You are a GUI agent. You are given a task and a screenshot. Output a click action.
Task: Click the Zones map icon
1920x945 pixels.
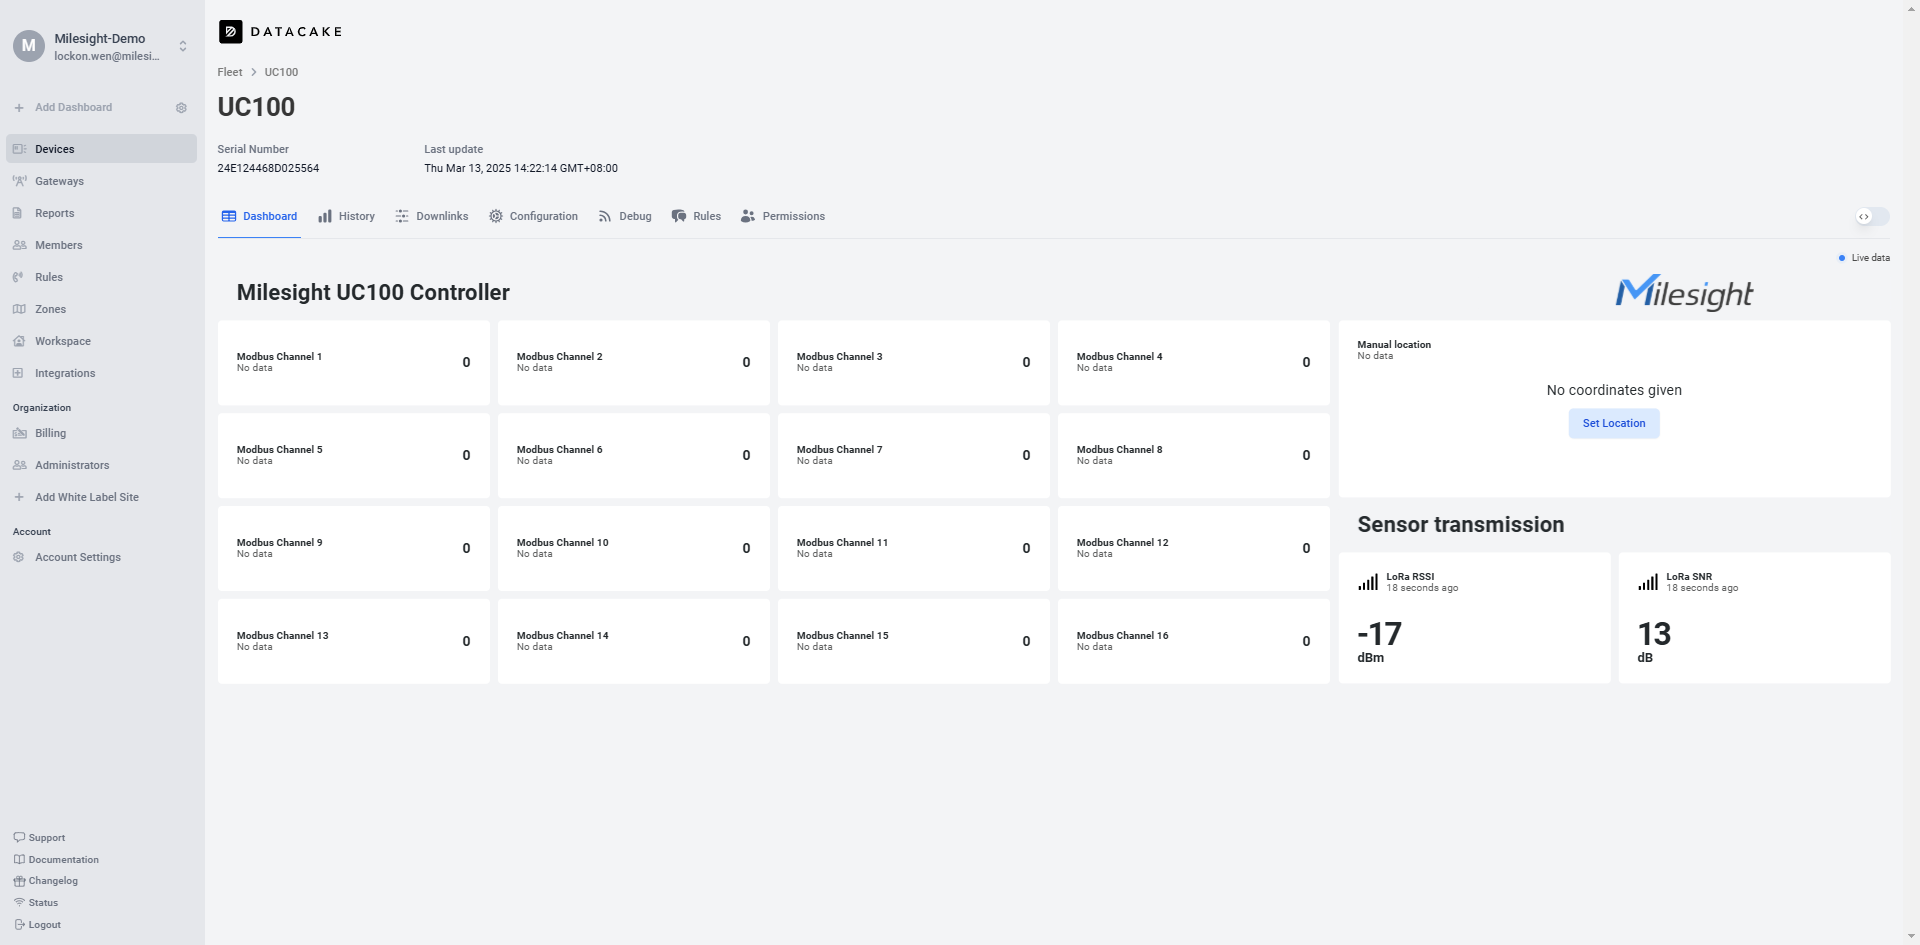click(19, 309)
